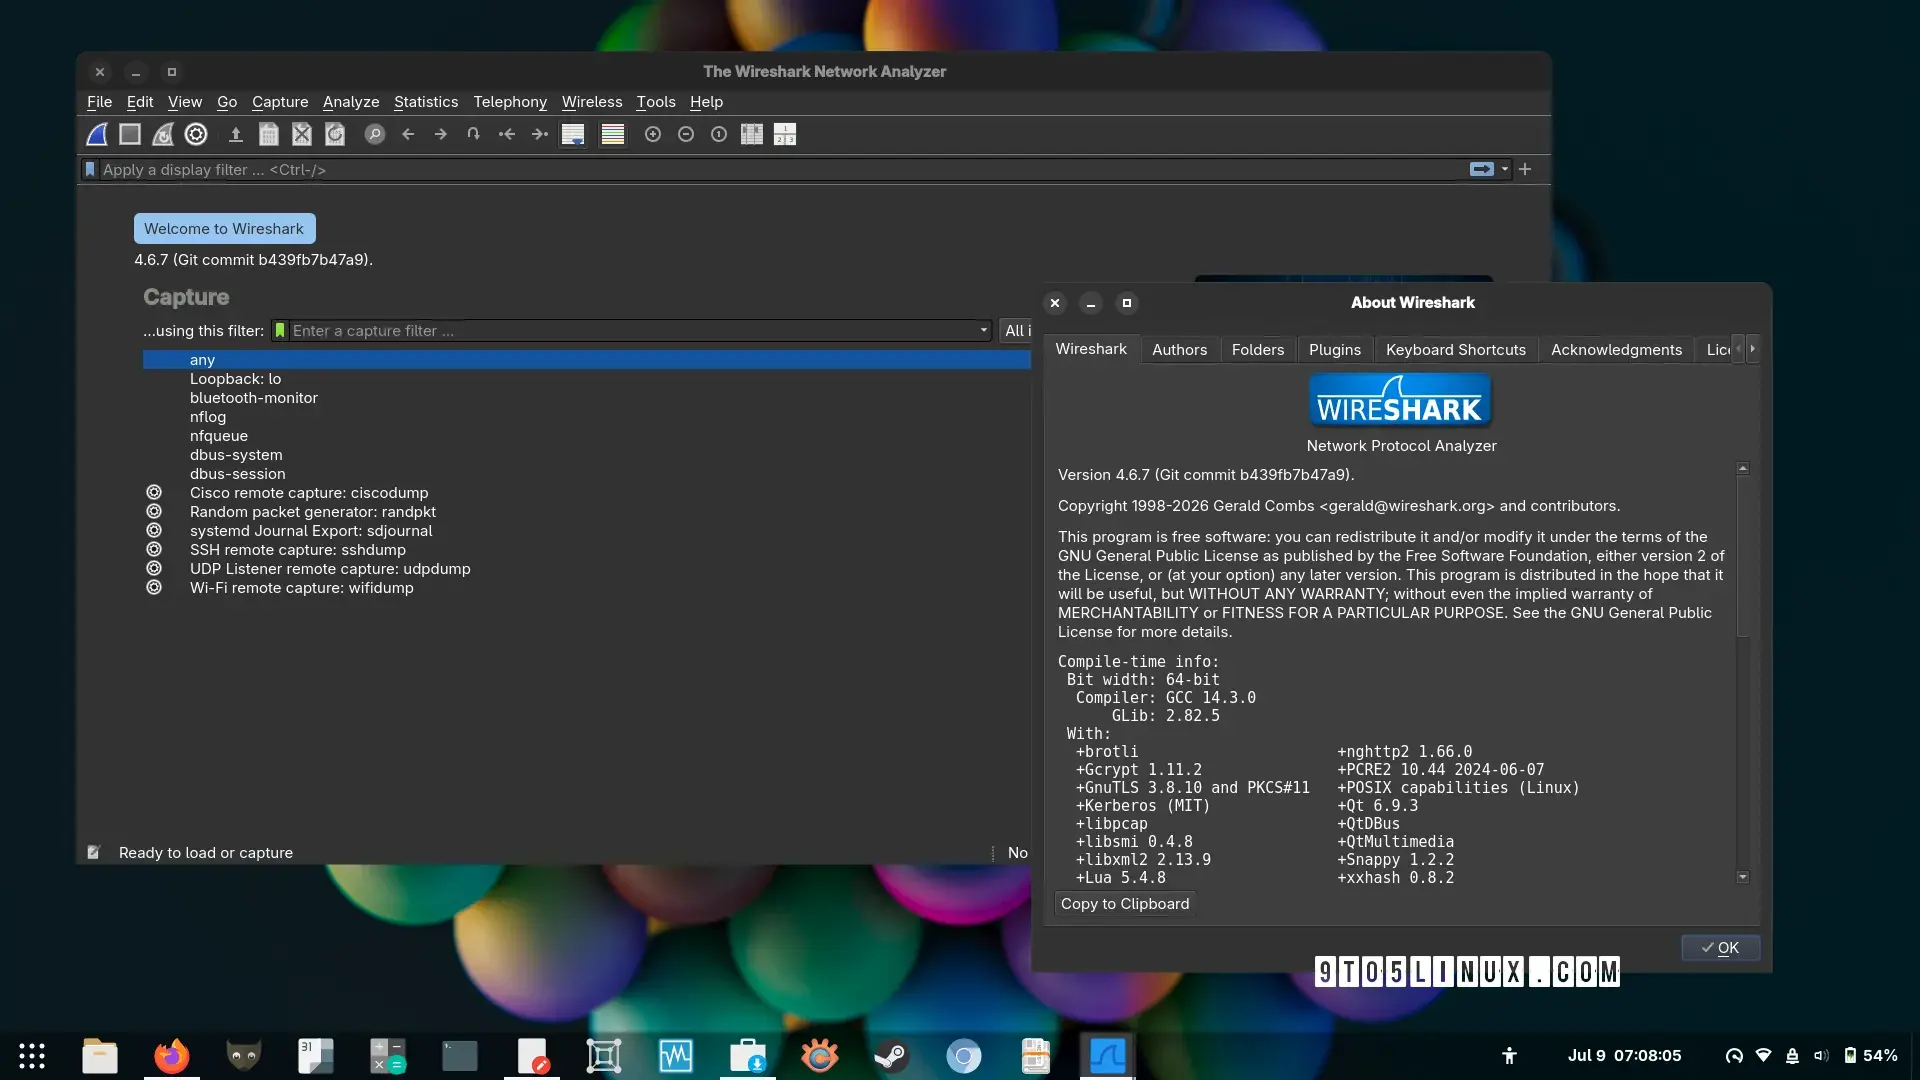This screenshot has width=1920, height=1080.
Task: Open the Tools menu
Action: coord(656,102)
